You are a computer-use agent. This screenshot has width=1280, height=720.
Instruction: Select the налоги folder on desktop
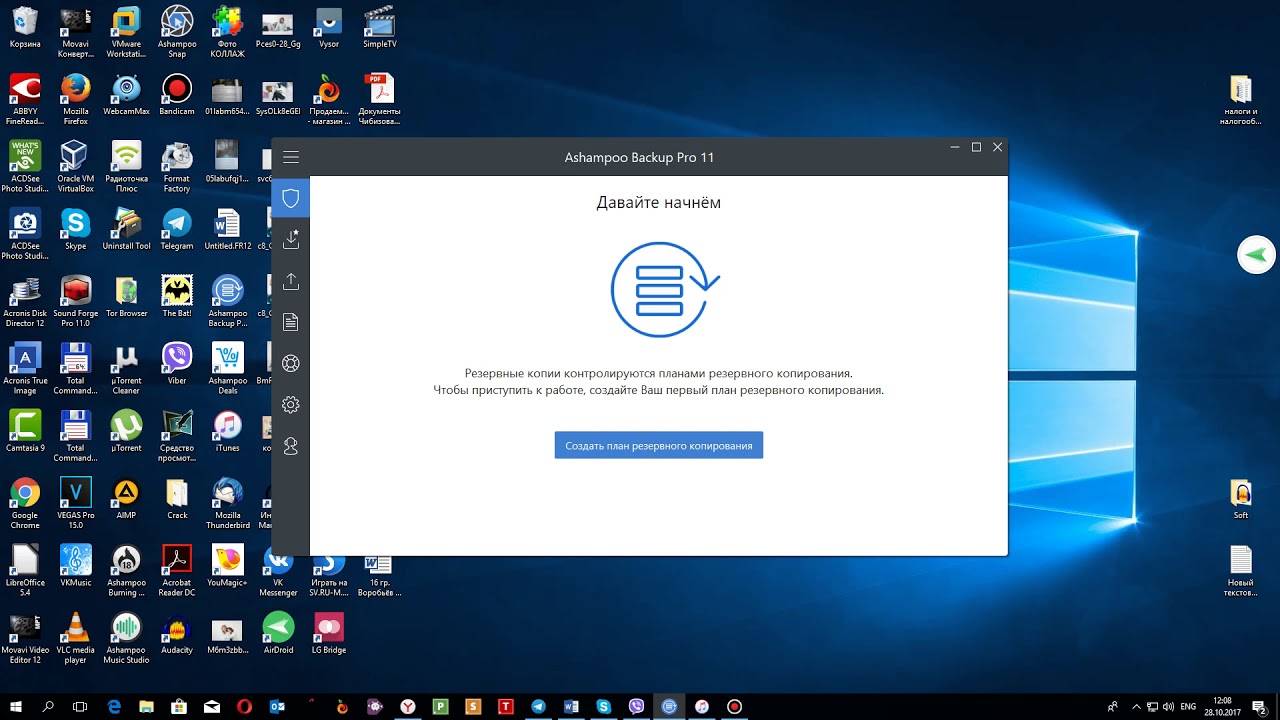tap(1240, 100)
